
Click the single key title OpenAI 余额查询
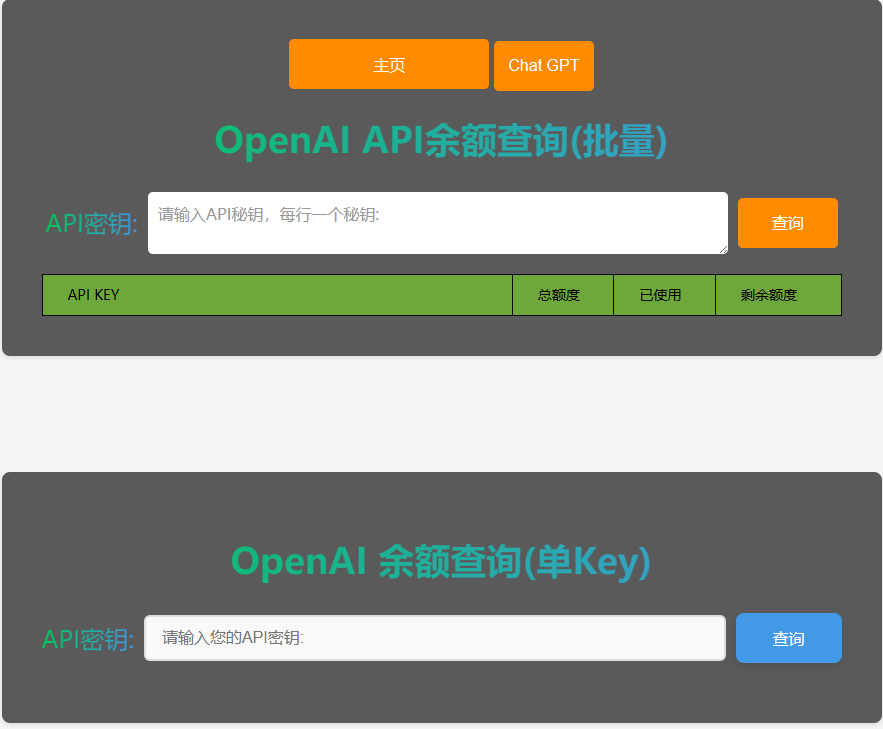tap(441, 561)
